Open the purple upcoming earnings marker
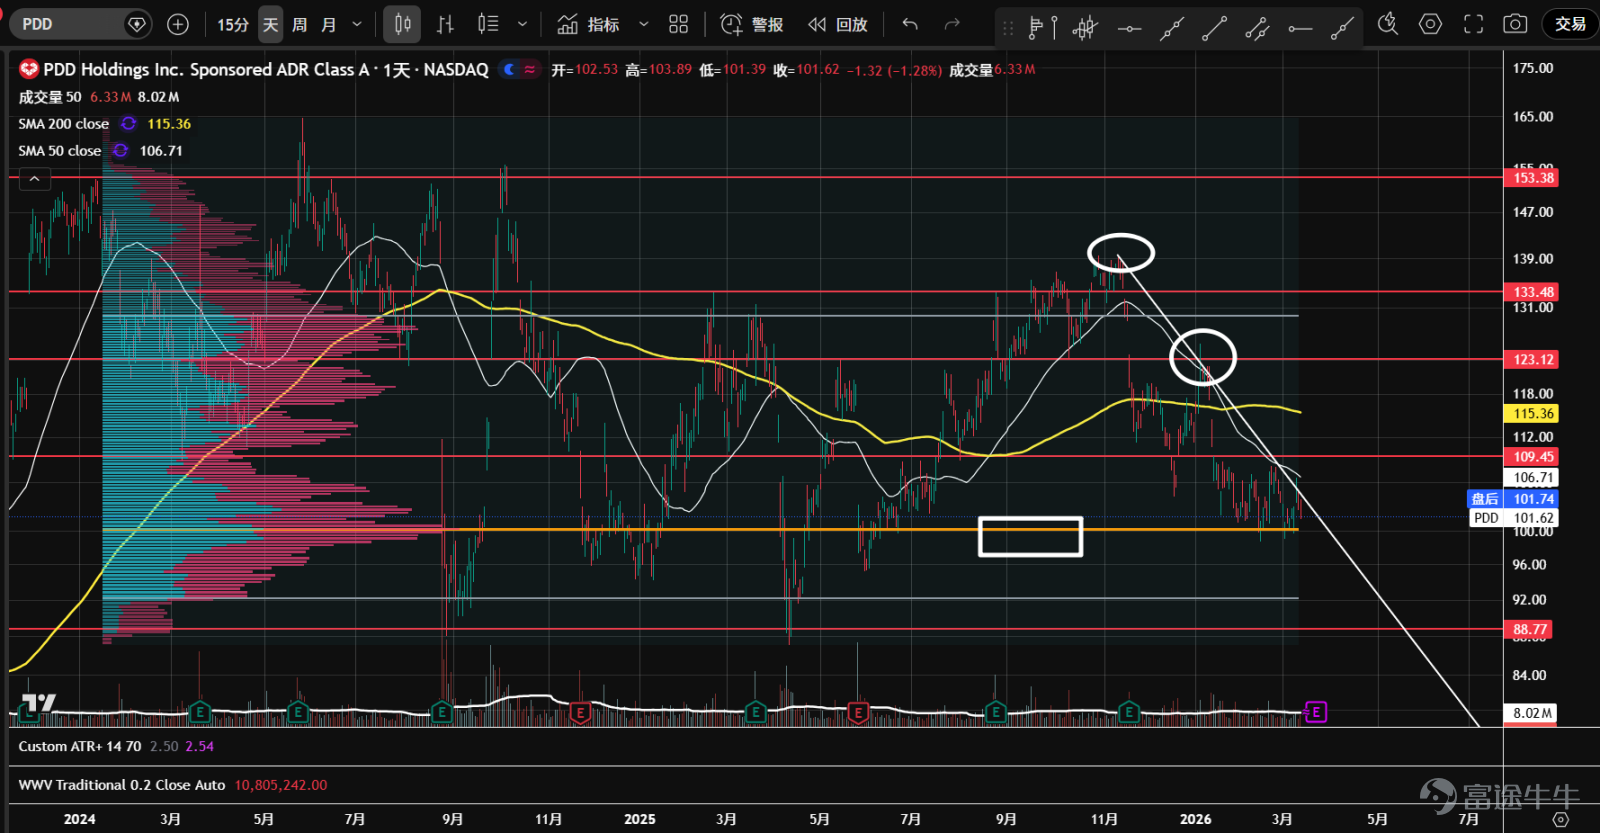This screenshot has width=1600, height=833. 1316,712
